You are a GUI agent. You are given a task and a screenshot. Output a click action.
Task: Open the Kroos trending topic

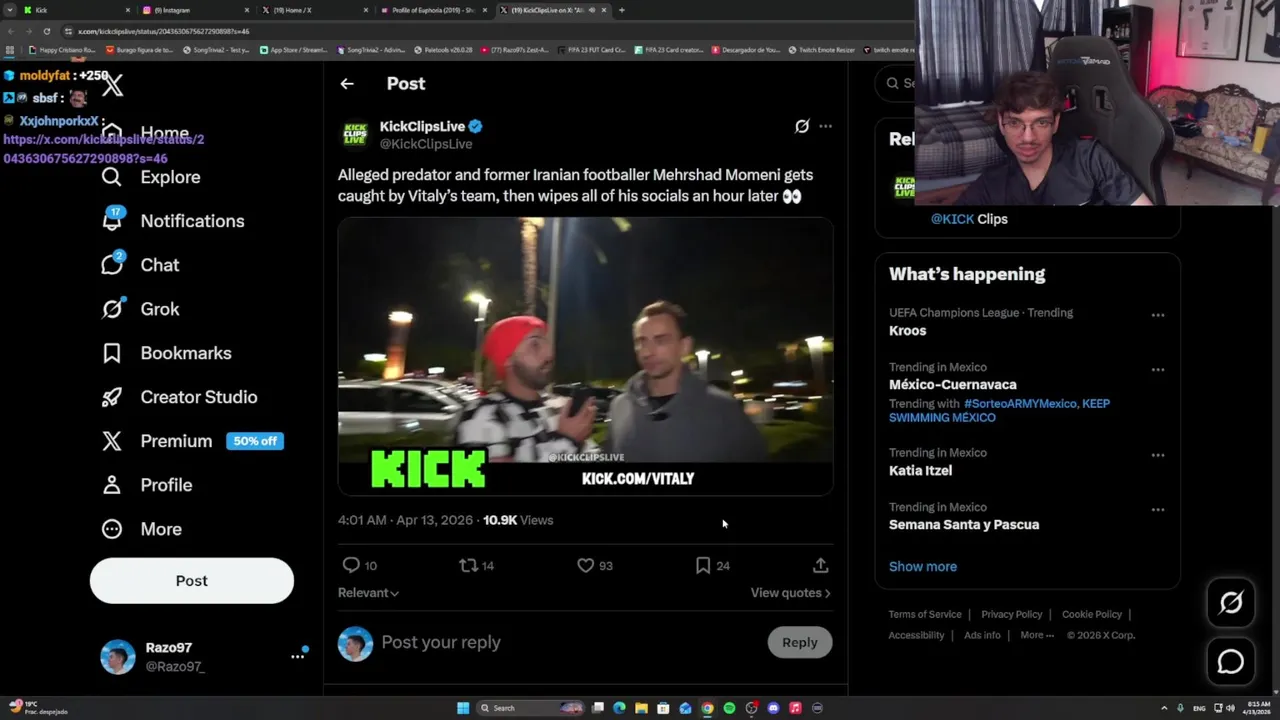click(907, 331)
